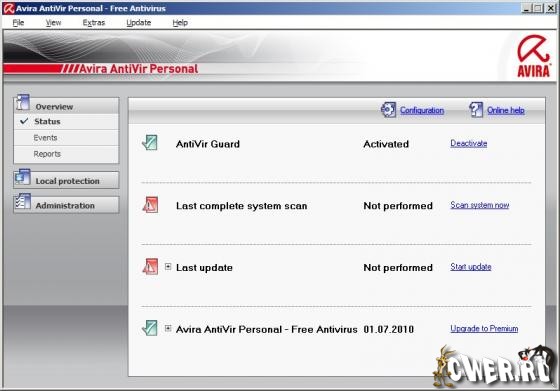
Task: Click the Administration checklist icon
Action: (22, 202)
